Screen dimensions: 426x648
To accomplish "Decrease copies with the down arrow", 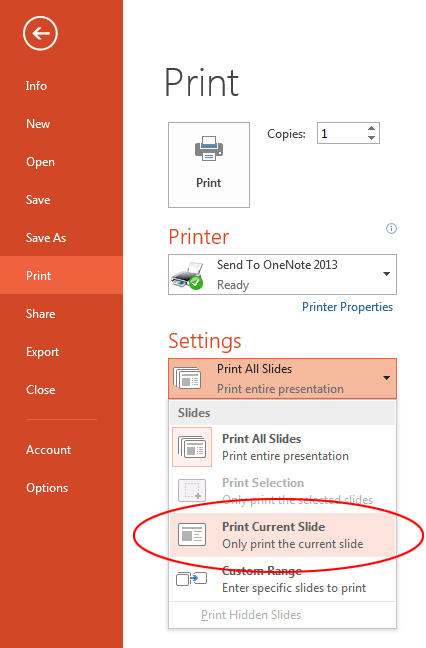I will click(x=371, y=138).
